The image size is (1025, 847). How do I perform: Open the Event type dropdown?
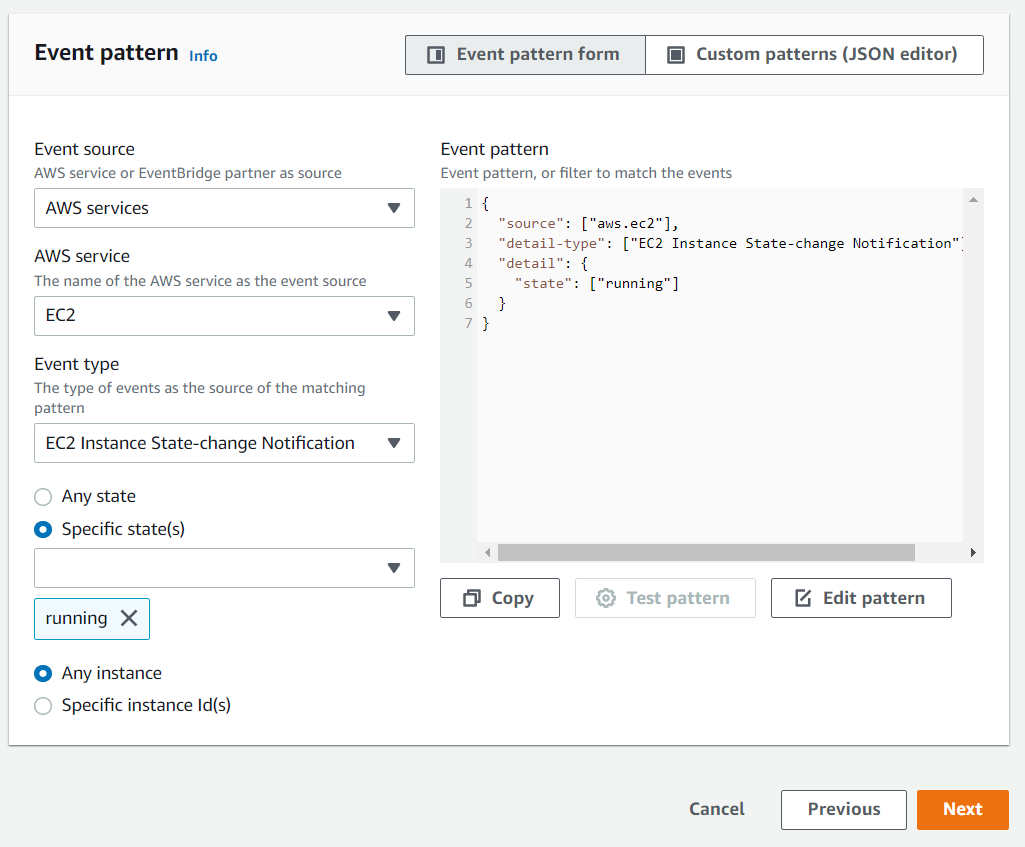(224, 443)
